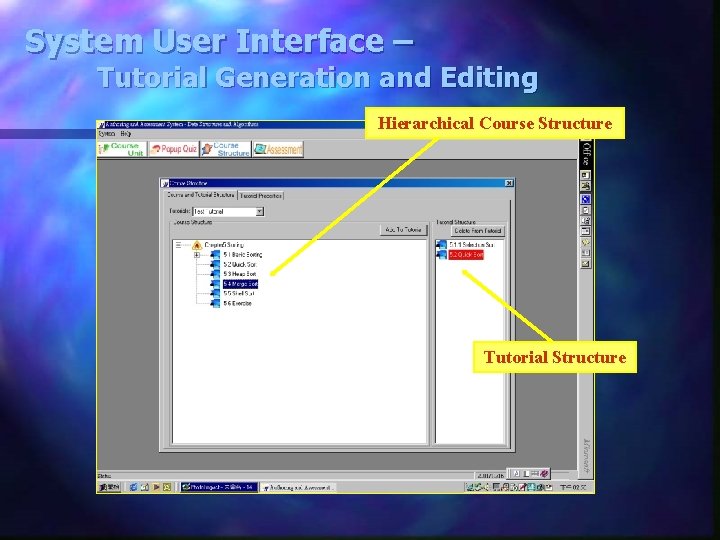Click the Delete From Tutorial button
This screenshot has height=540, width=720.
click(x=478, y=231)
